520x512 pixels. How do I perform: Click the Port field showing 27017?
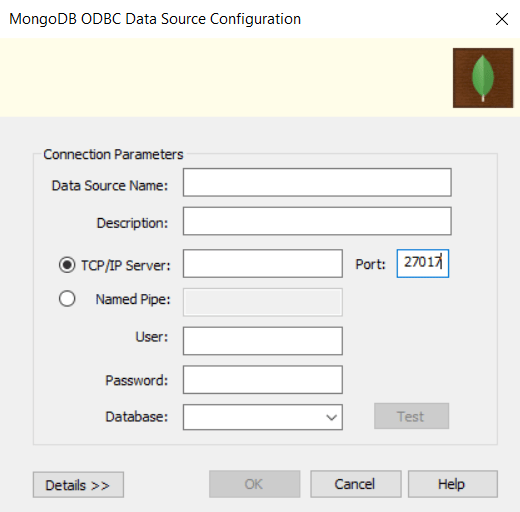point(423,263)
